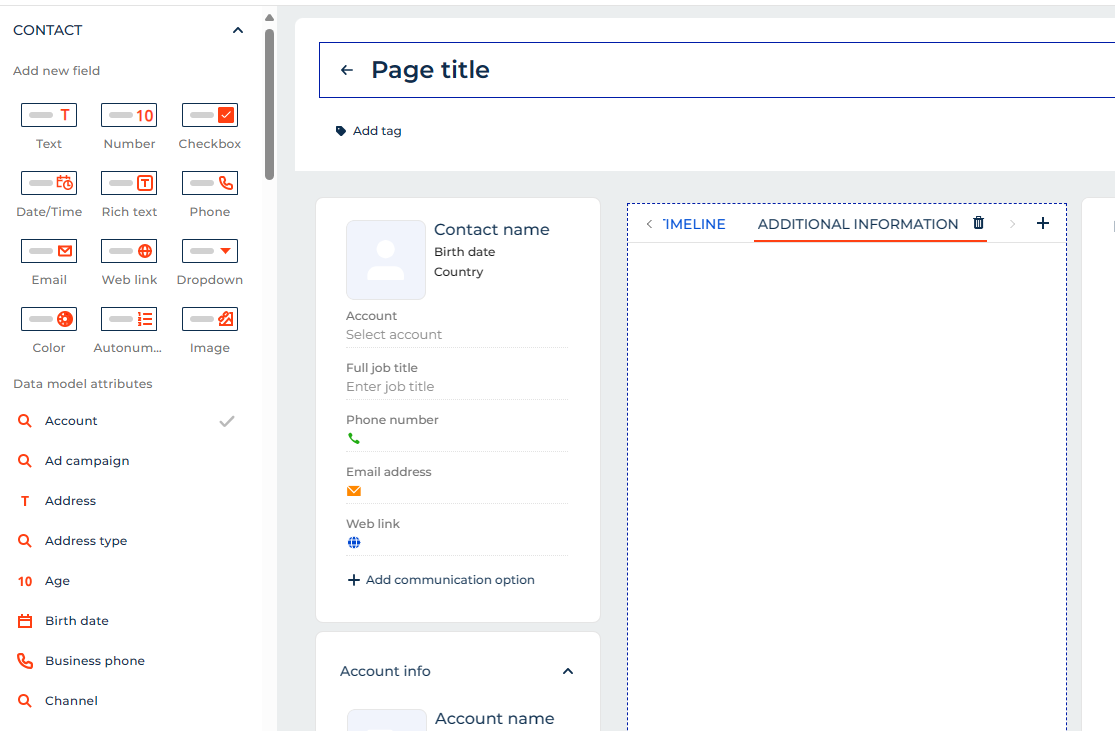Click the calendar icon beside Birth date attribute

click(25, 621)
